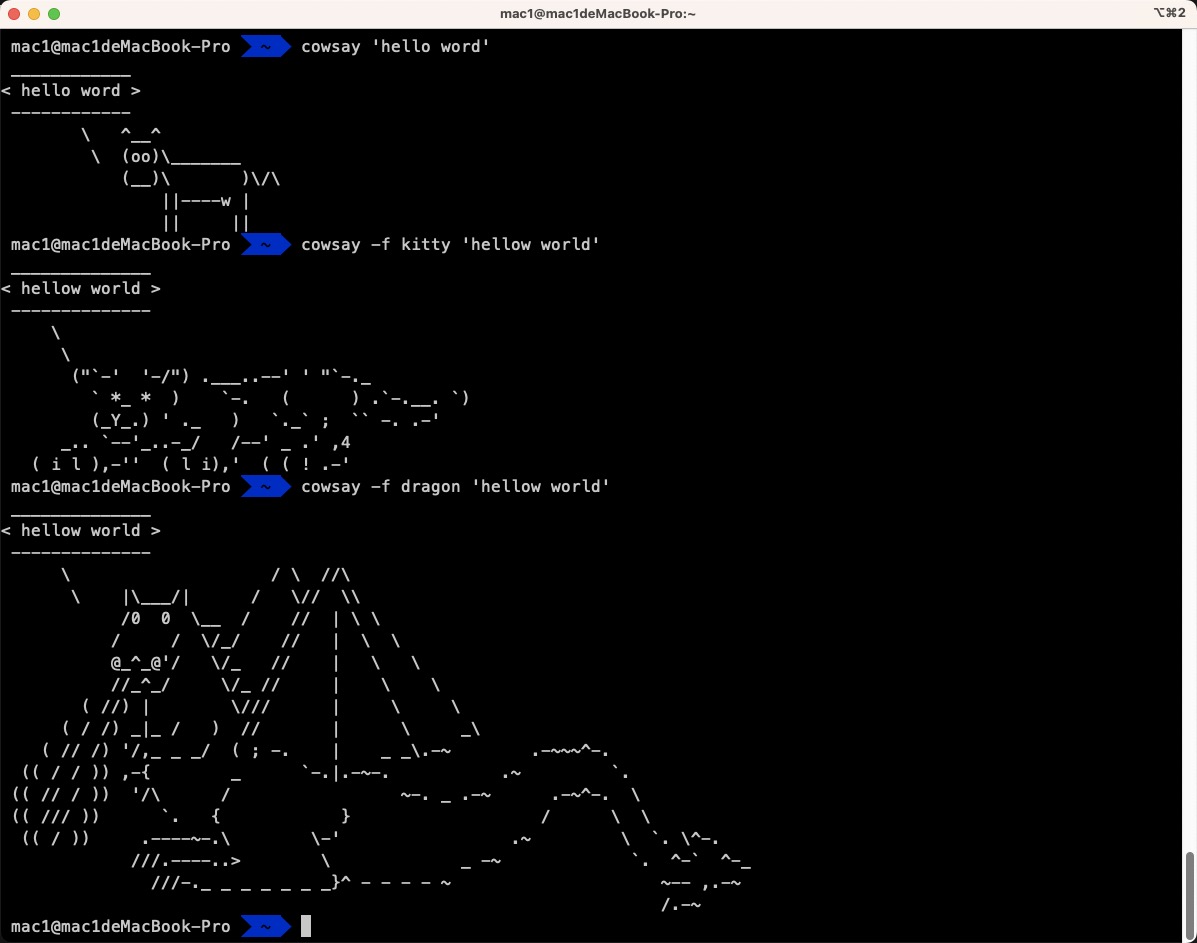Click the blue prompt arrow beside the kitty command
Viewport: 1197px width, 943px height.
pyautogui.click(x=264, y=244)
